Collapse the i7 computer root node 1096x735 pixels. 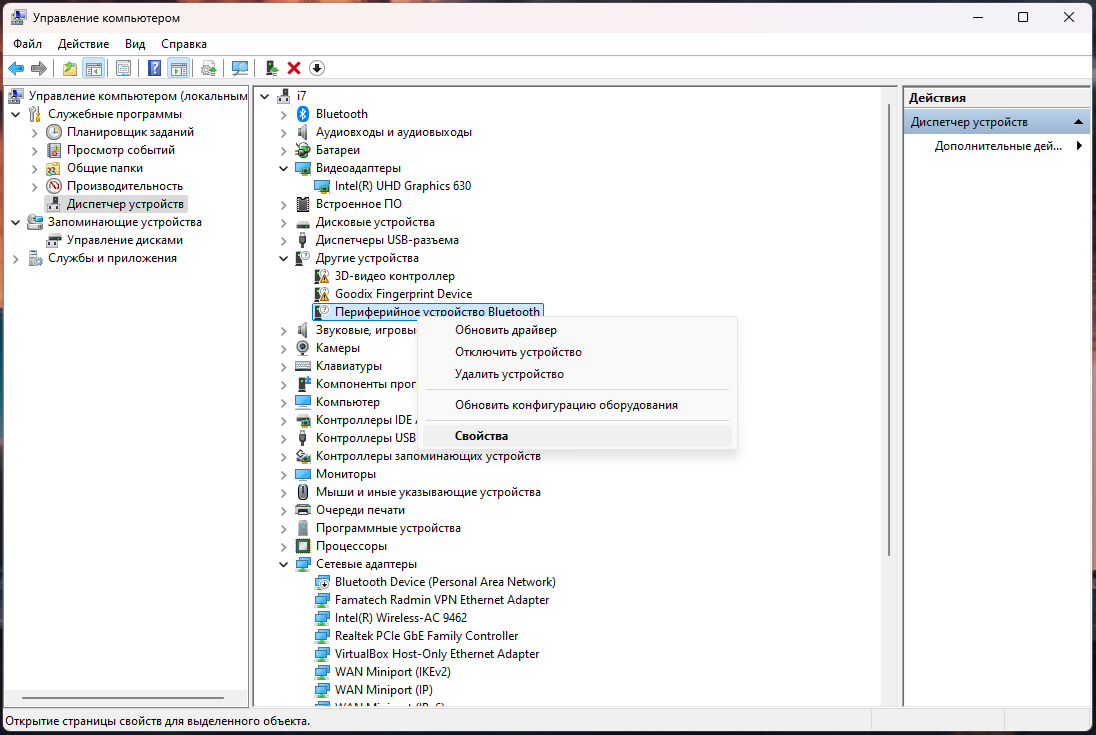265,96
